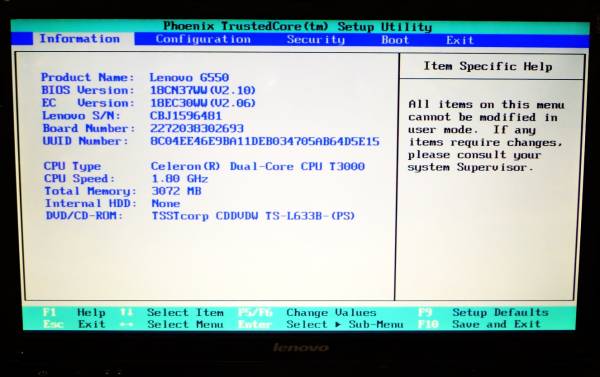
Task: Click the up-down arrows Select Item icon
Action: tap(126, 312)
